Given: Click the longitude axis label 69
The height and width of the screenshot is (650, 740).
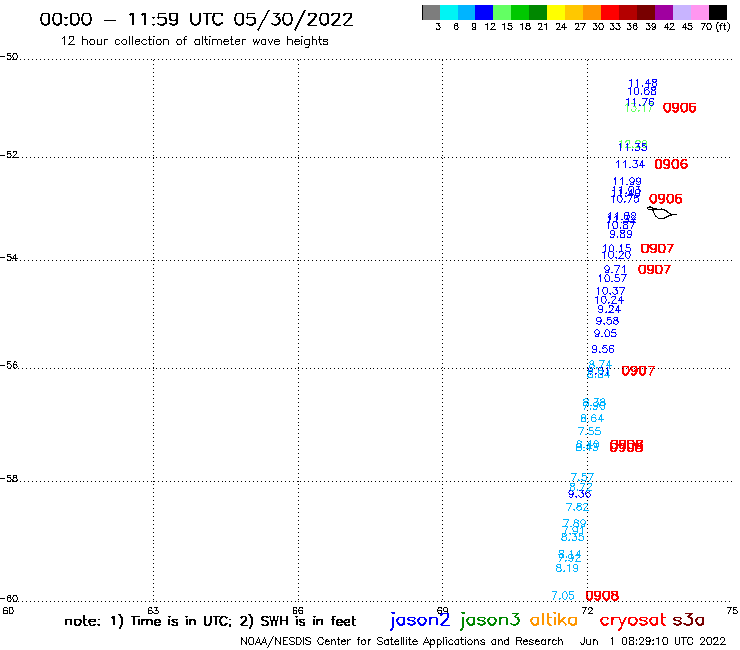Looking at the screenshot, I should pyautogui.click(x=442, y=610).
